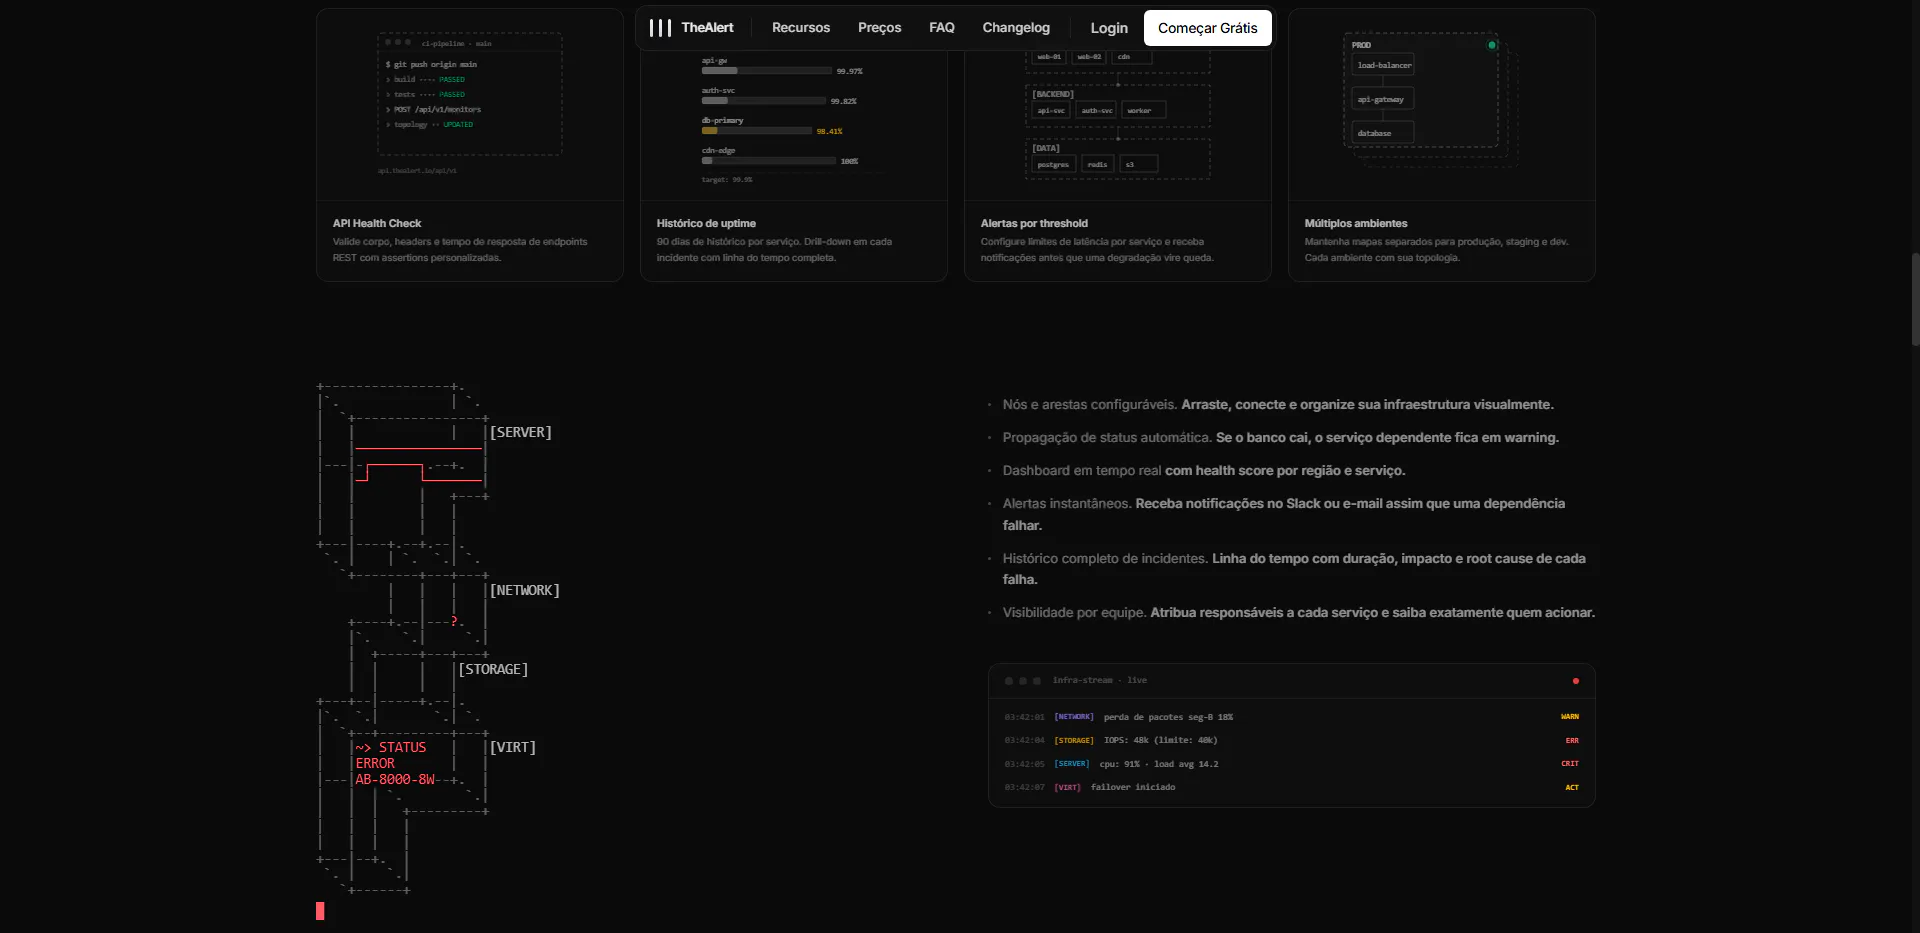Open the API Health Check card title
Image resolution: width=1920 pixels, height=933 pixels.
[x=377, y=223]
